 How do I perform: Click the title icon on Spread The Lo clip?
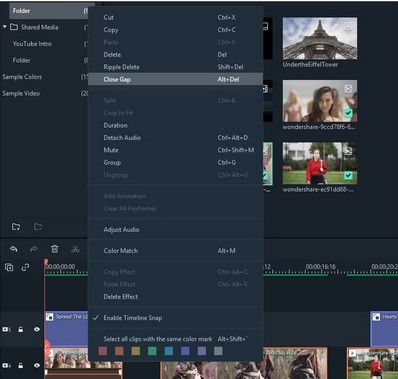coord(50,317)
